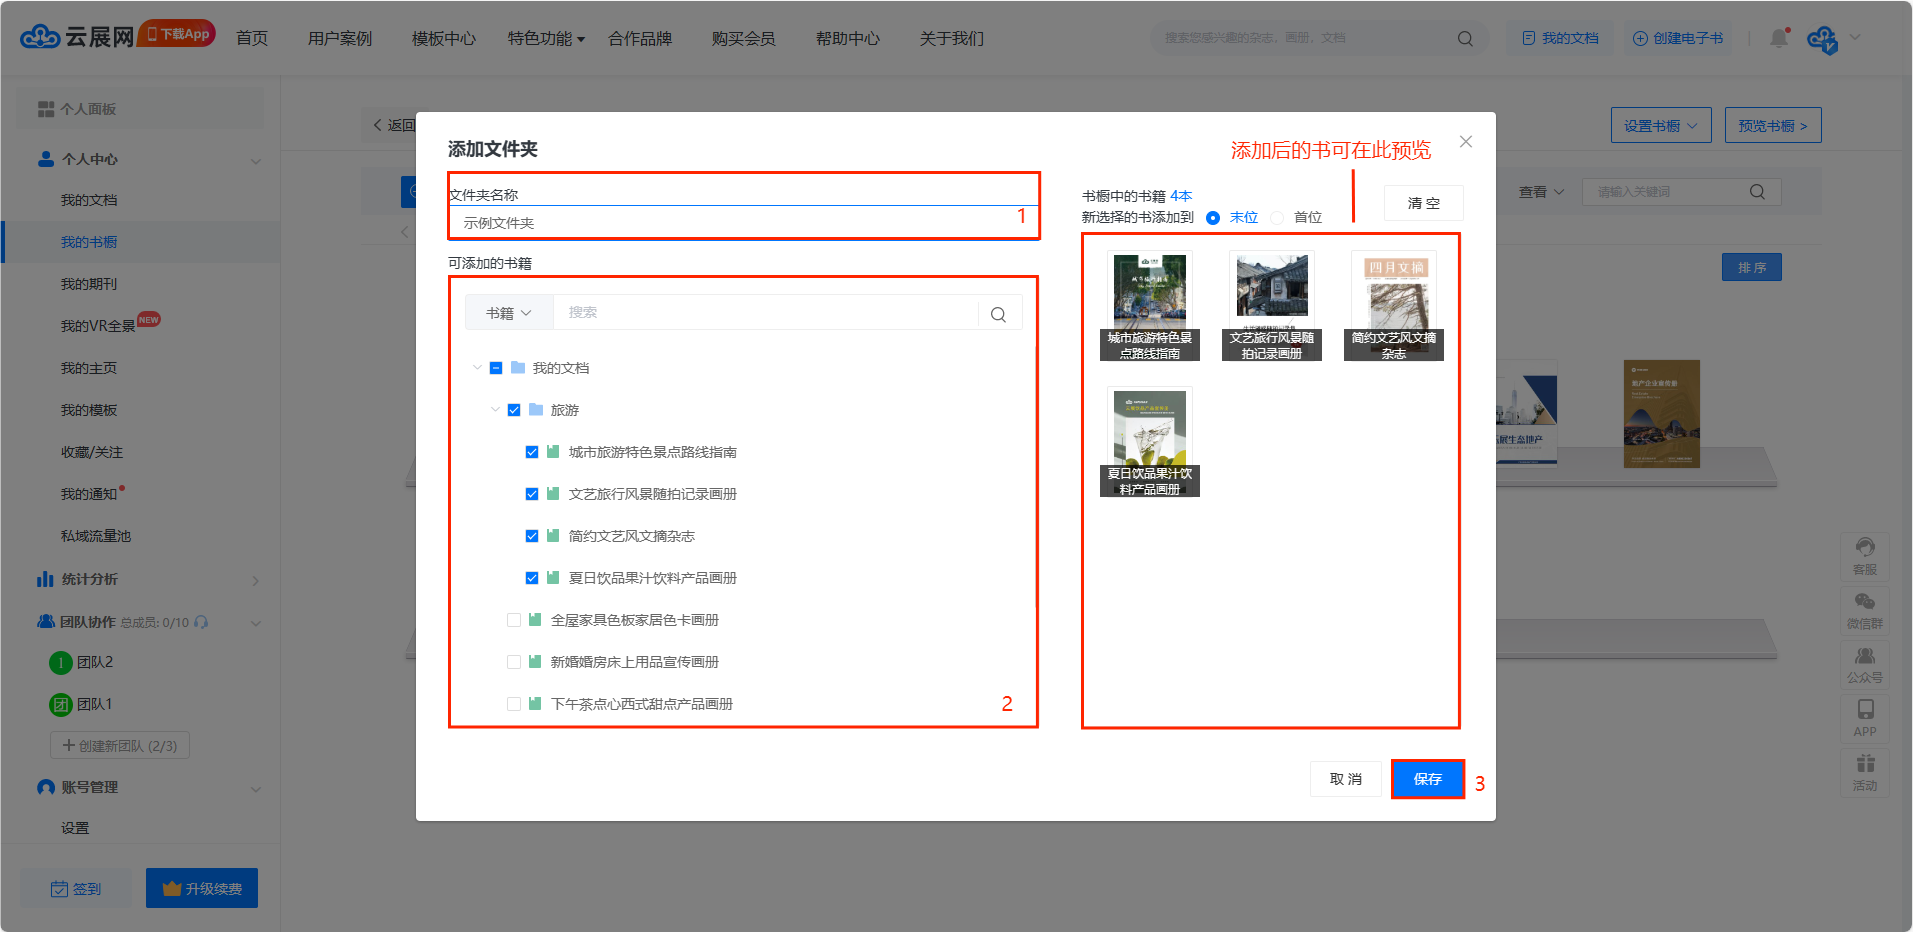1913x932 pixels.
Task: Close the 添加文件夹 dialog with X
Action: [x=1466, y=142]
